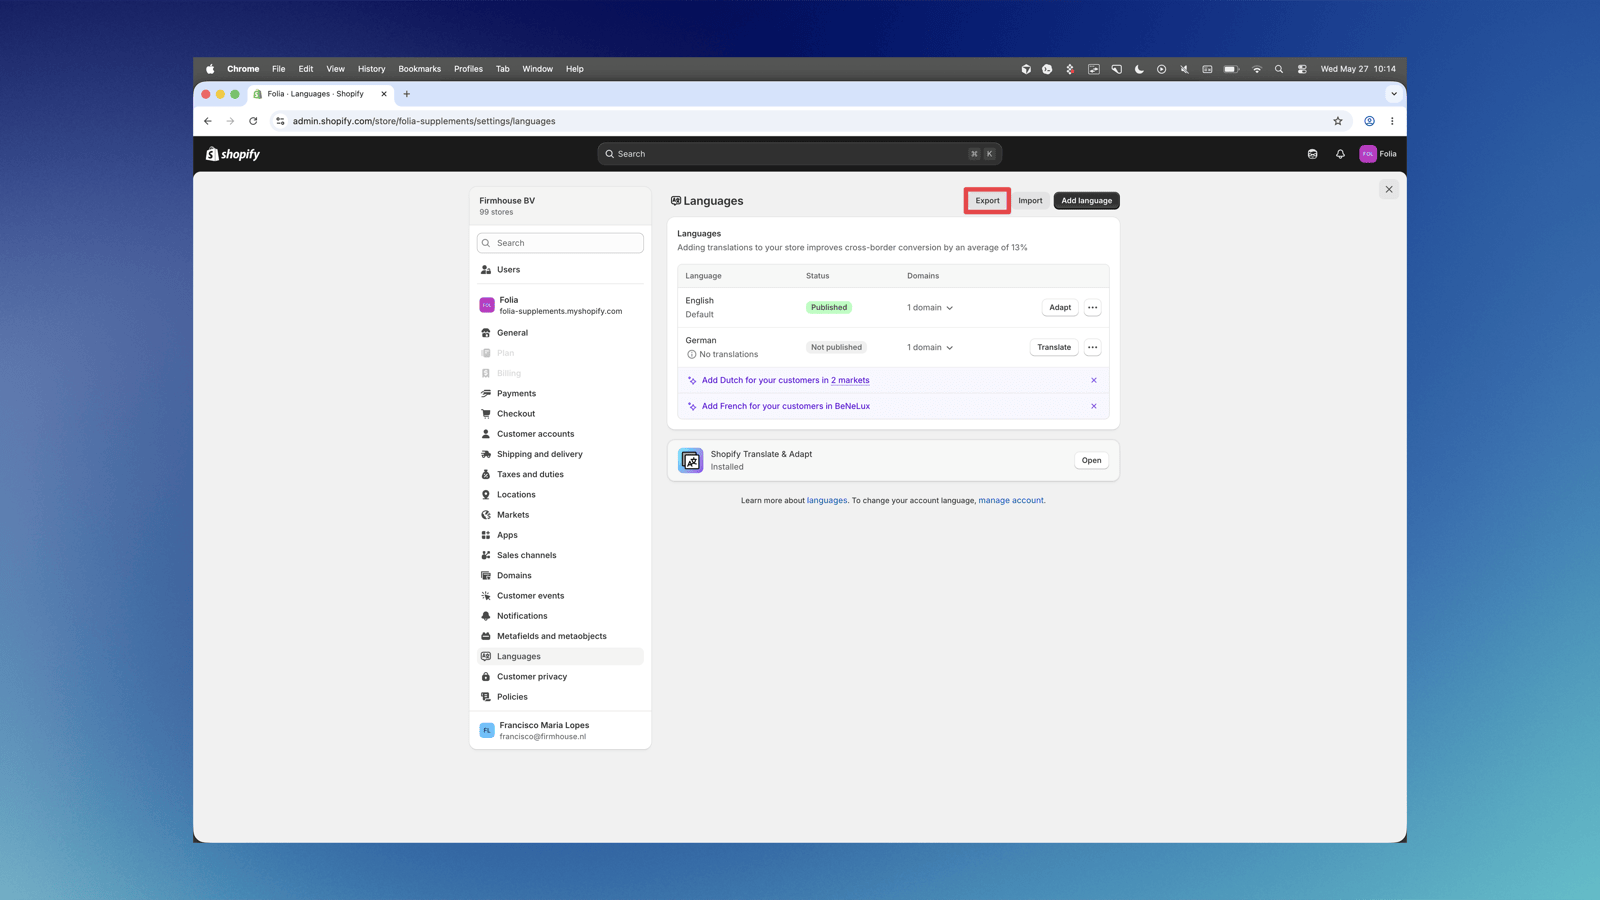Bookmark this page with star icon
Image resolution: width=1600 pixels, height=900 pixels.
[1338, 121]
